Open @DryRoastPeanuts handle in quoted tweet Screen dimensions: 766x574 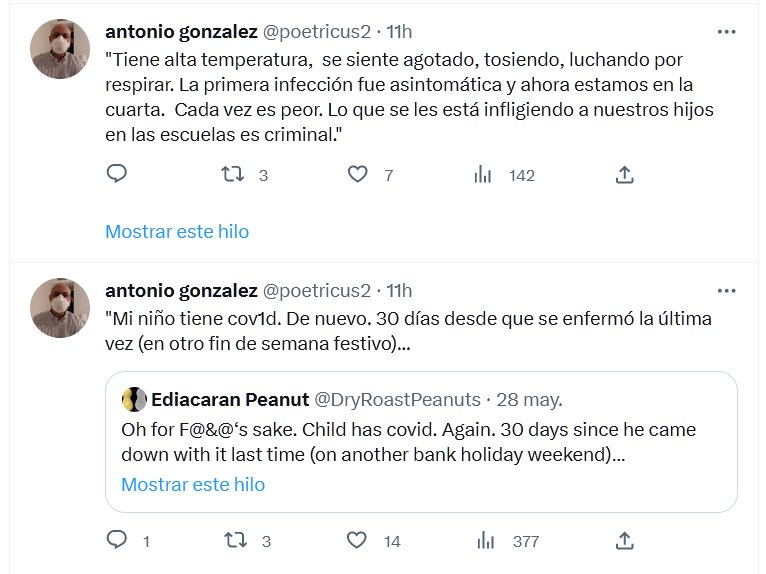tap(397, 400)
